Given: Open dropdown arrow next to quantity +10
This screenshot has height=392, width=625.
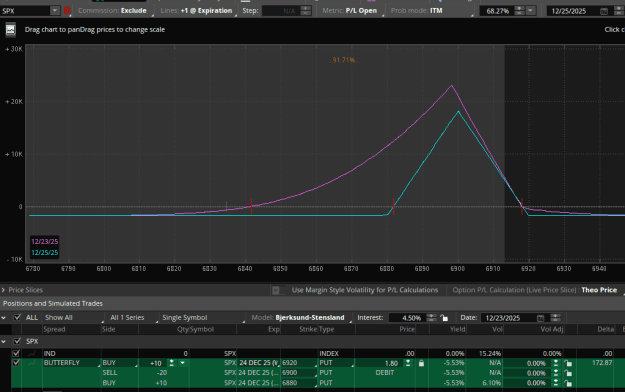Looking at the screenshot, I should click(183, 363).
